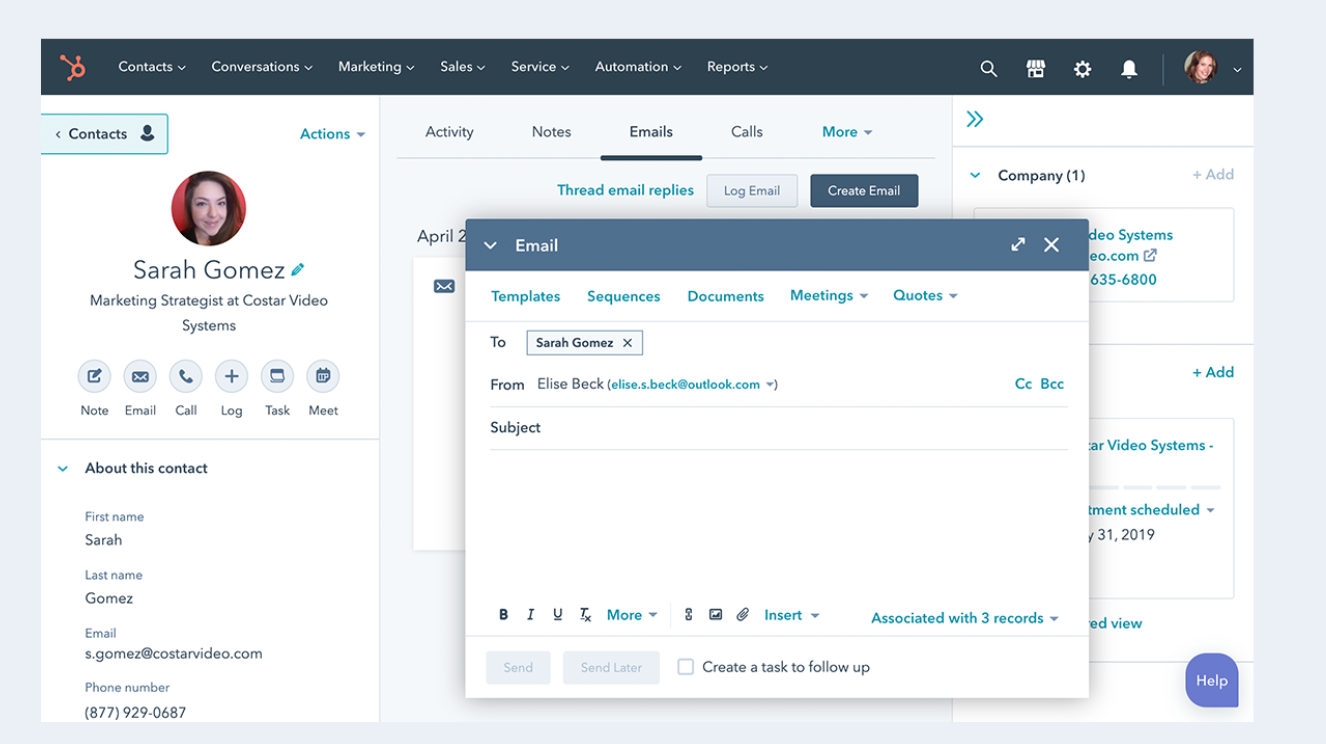Change the From email address dropdown

[693, 385]
